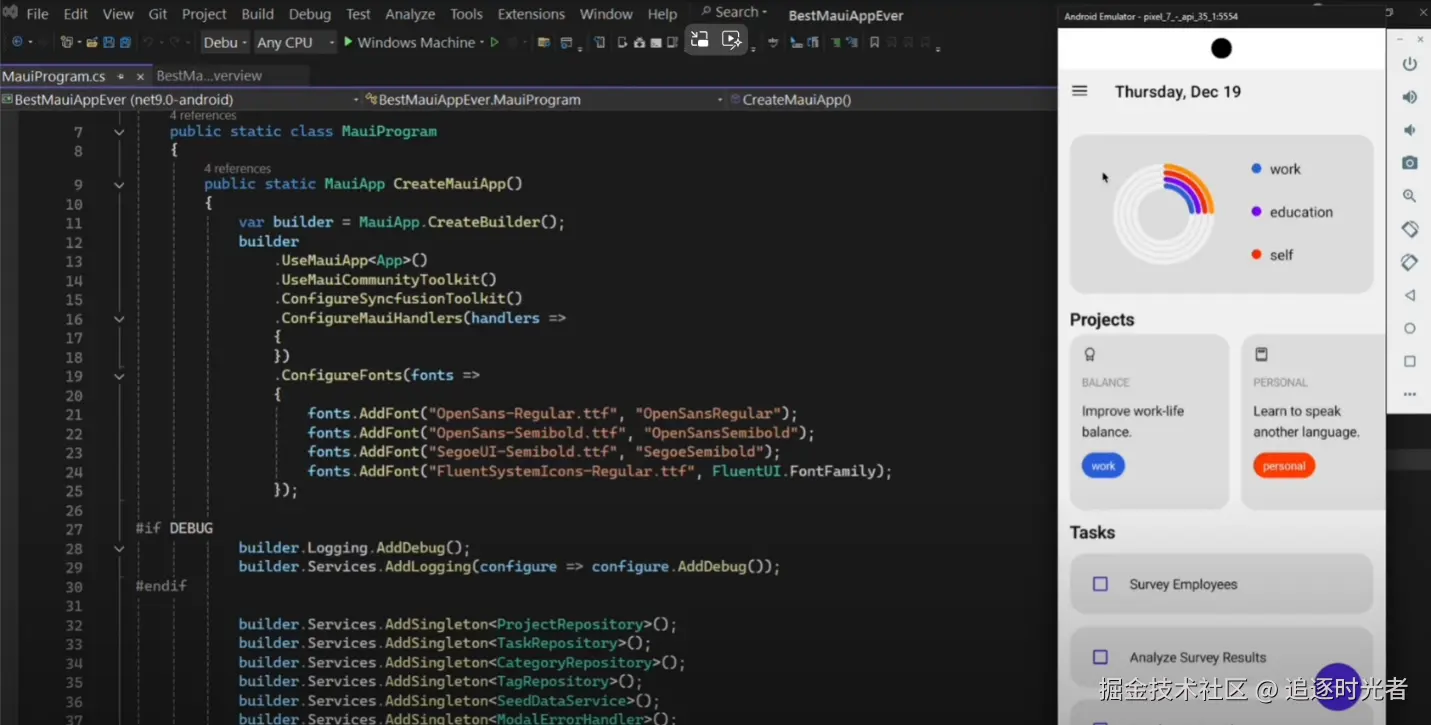Tap the blue work tag chip
This screenshot has height=725, width=1431.
1103,466
